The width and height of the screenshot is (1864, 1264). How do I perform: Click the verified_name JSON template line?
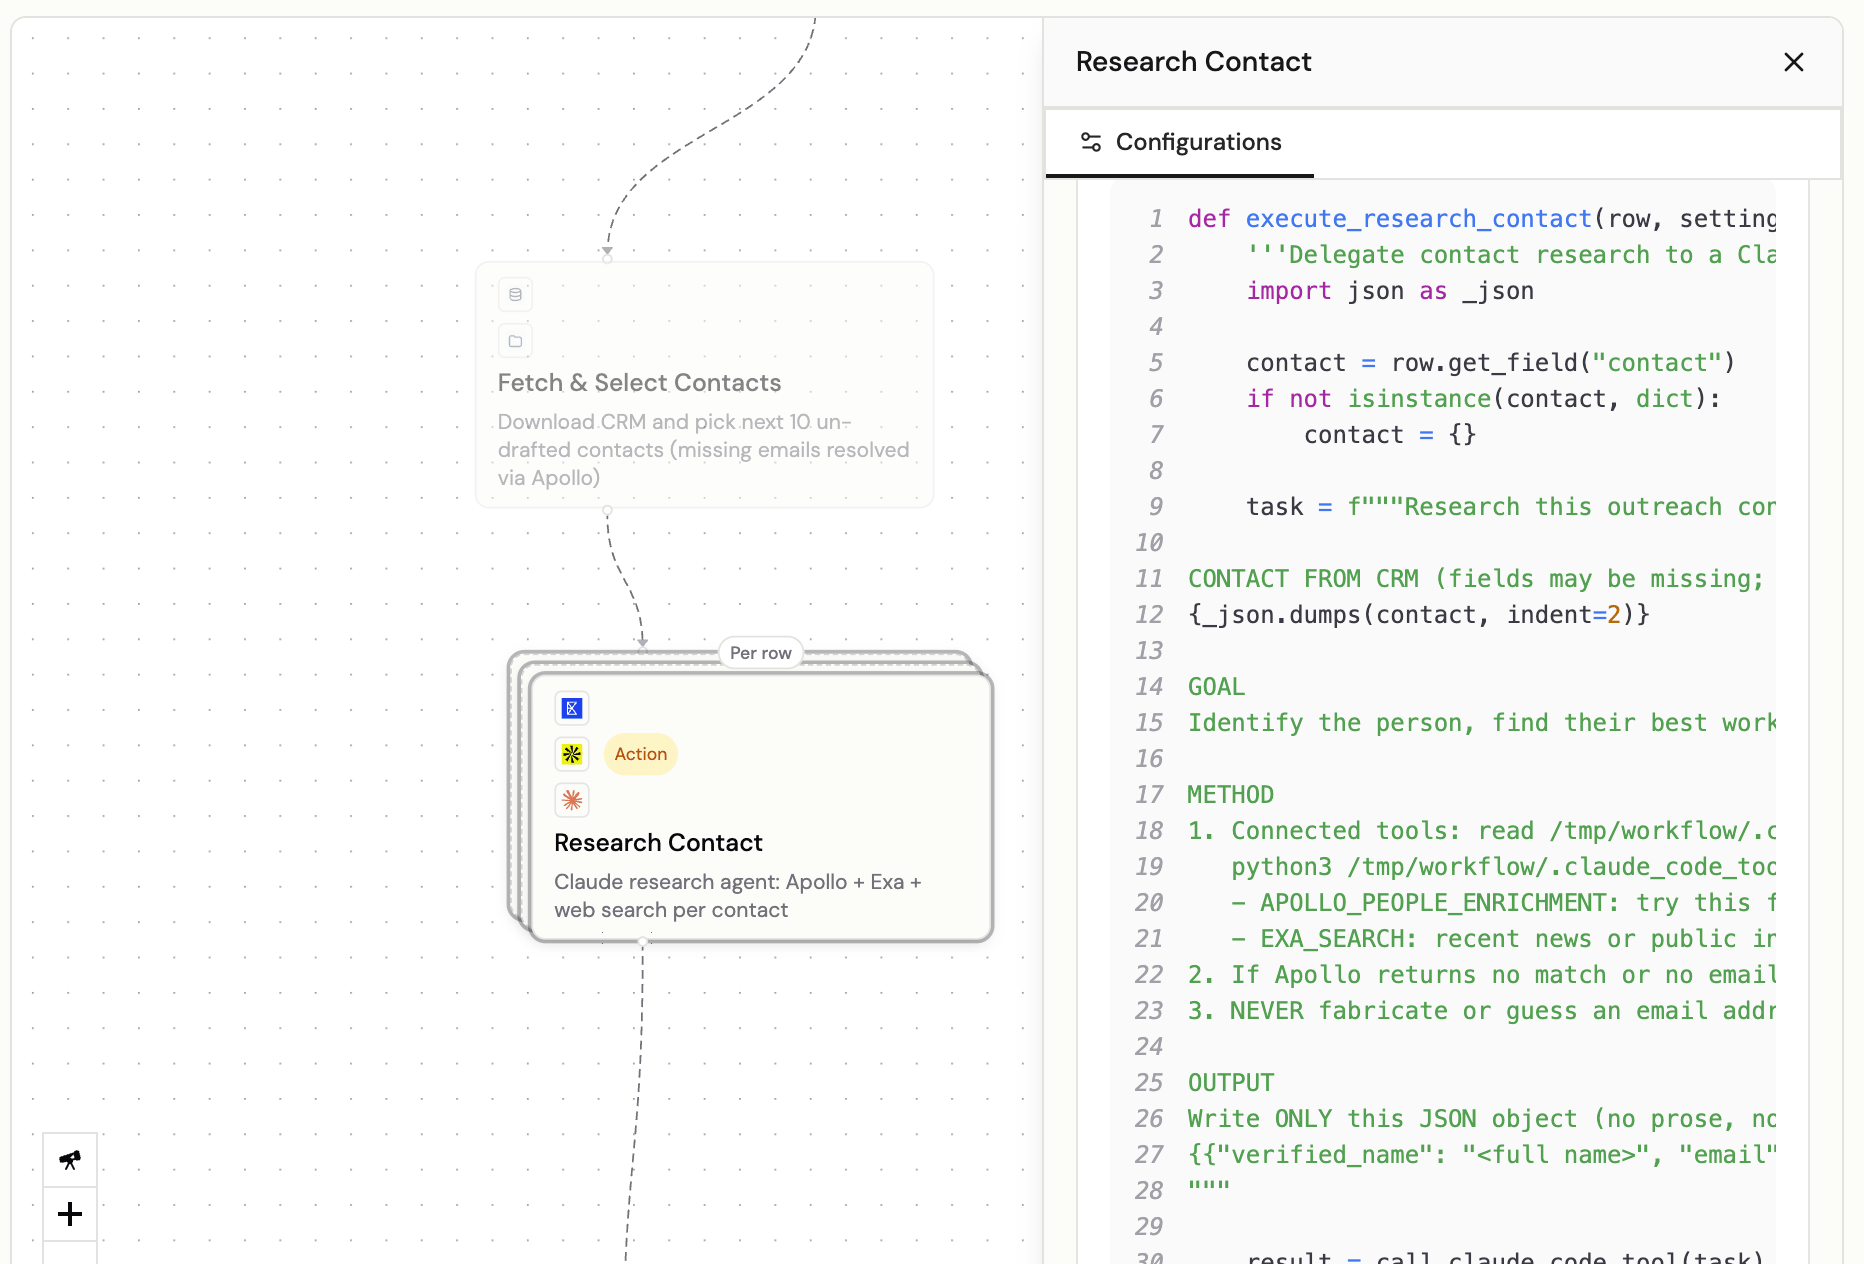pyautogui.click(x=1482, y=1155)
